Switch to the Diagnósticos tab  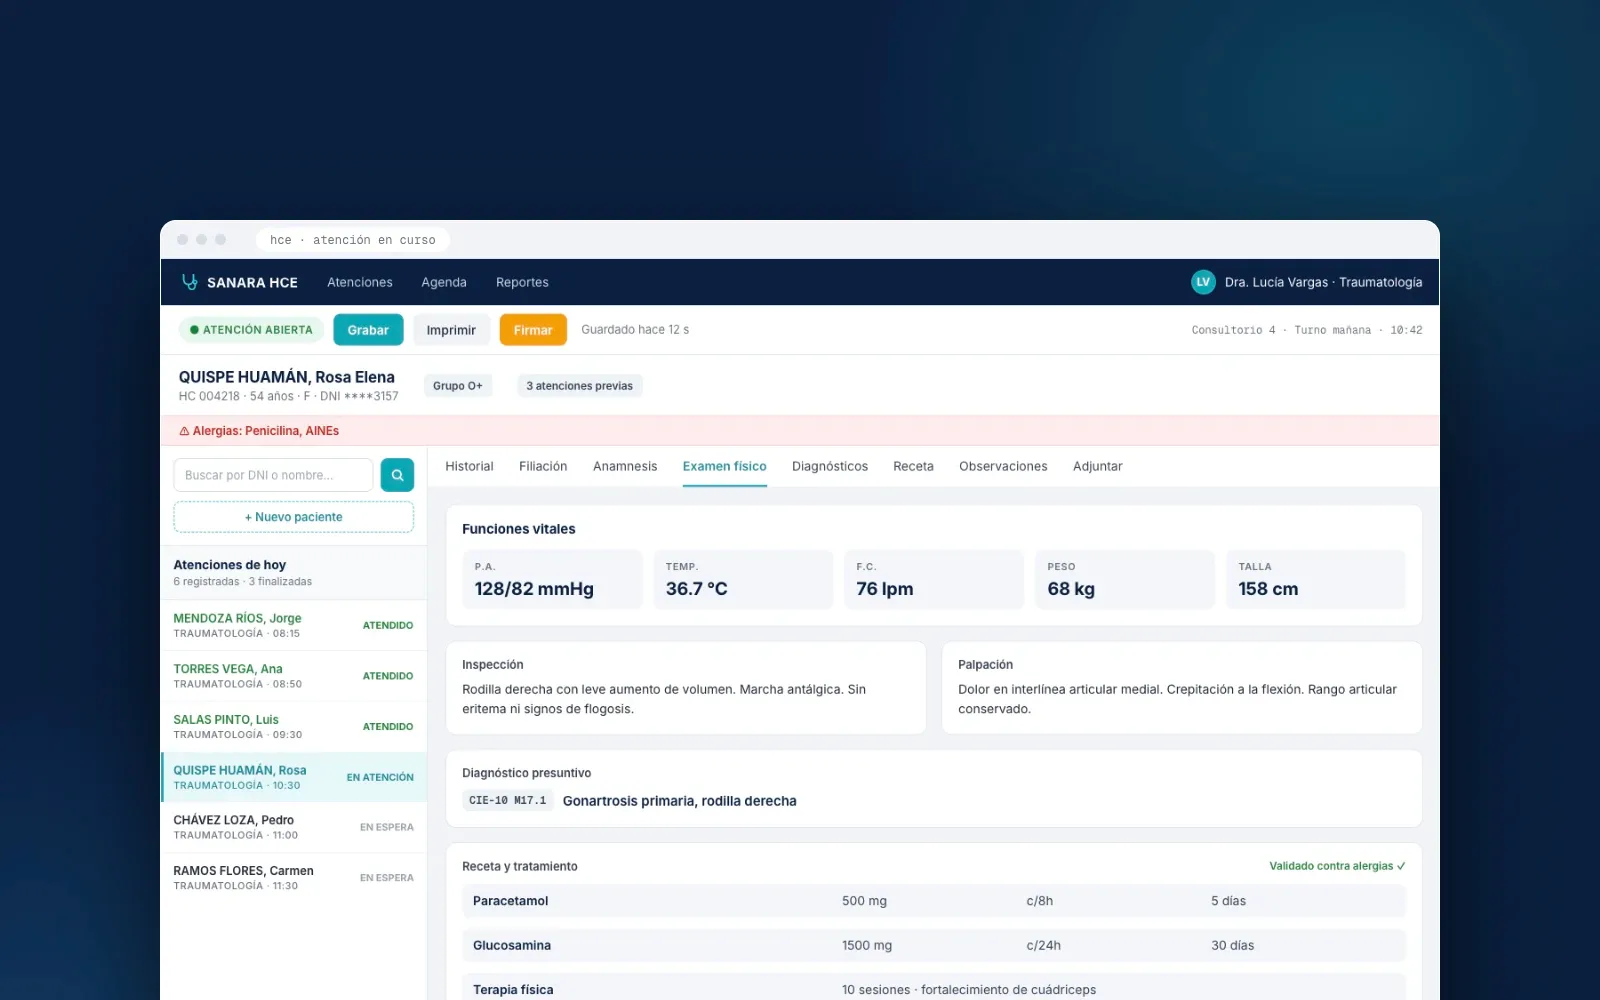click(x=830, y=466)
